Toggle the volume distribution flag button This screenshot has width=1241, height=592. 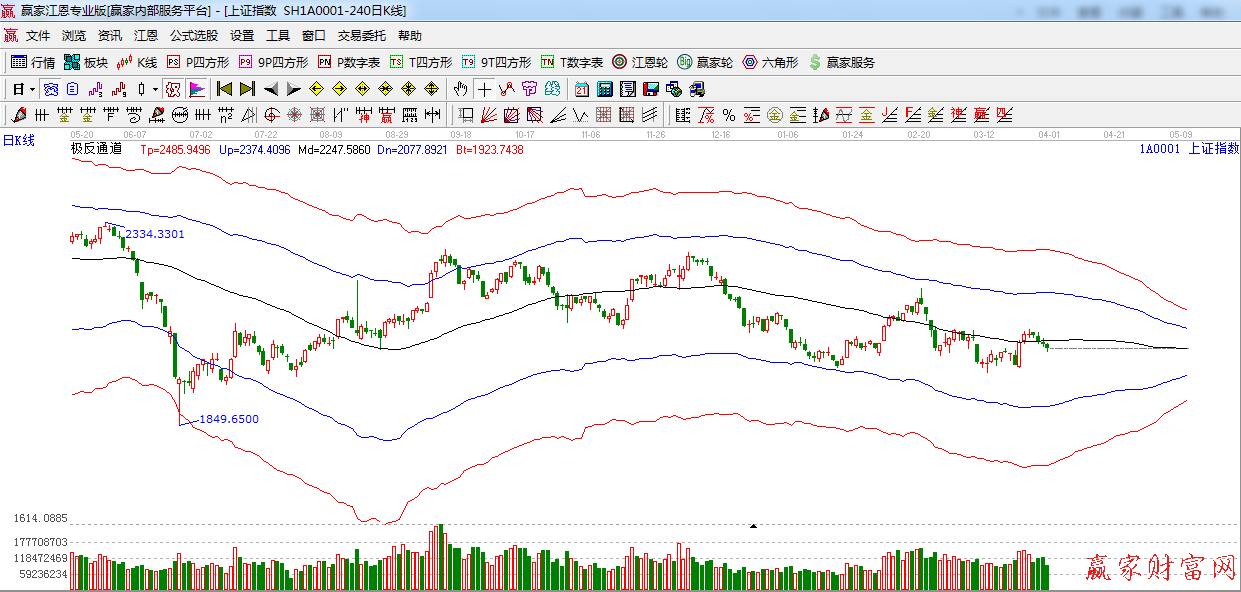(x=197, y=89)
